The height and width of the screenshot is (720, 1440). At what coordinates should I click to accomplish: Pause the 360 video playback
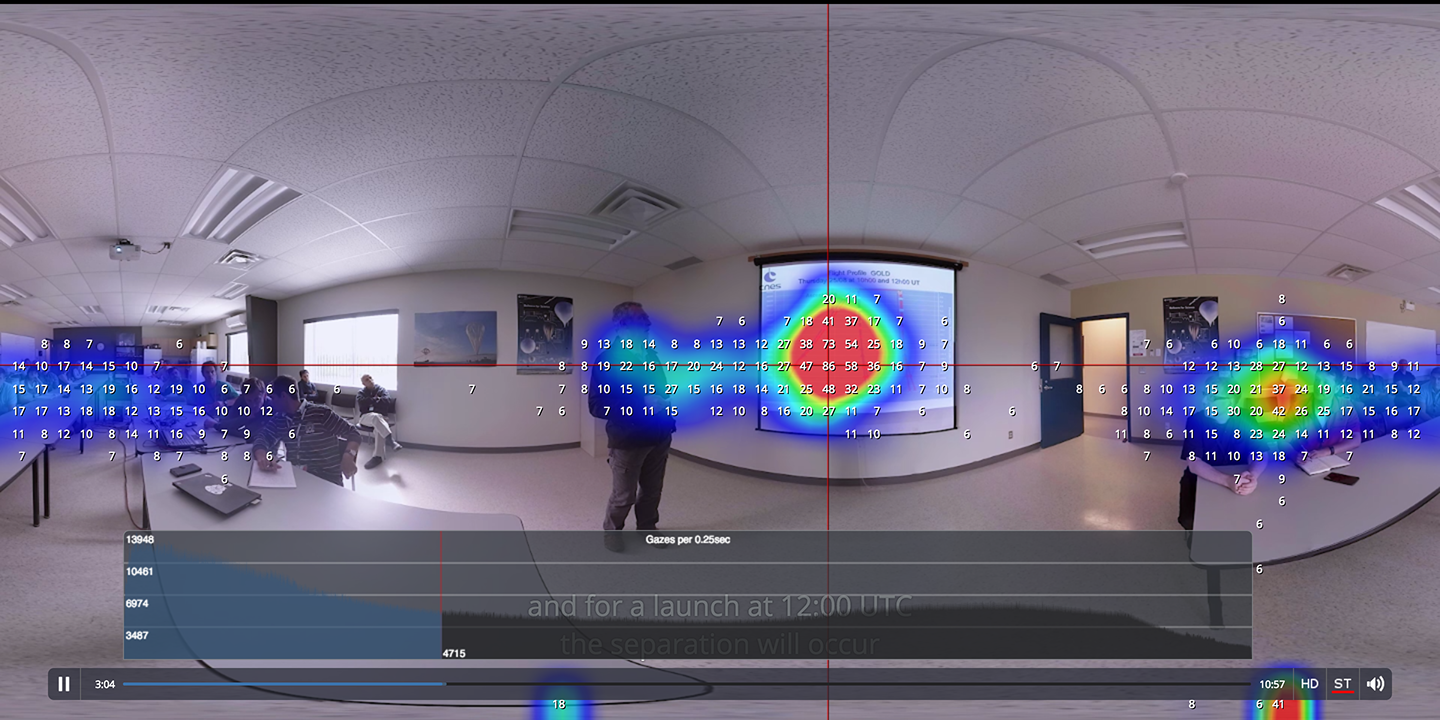tap(64, 684)
